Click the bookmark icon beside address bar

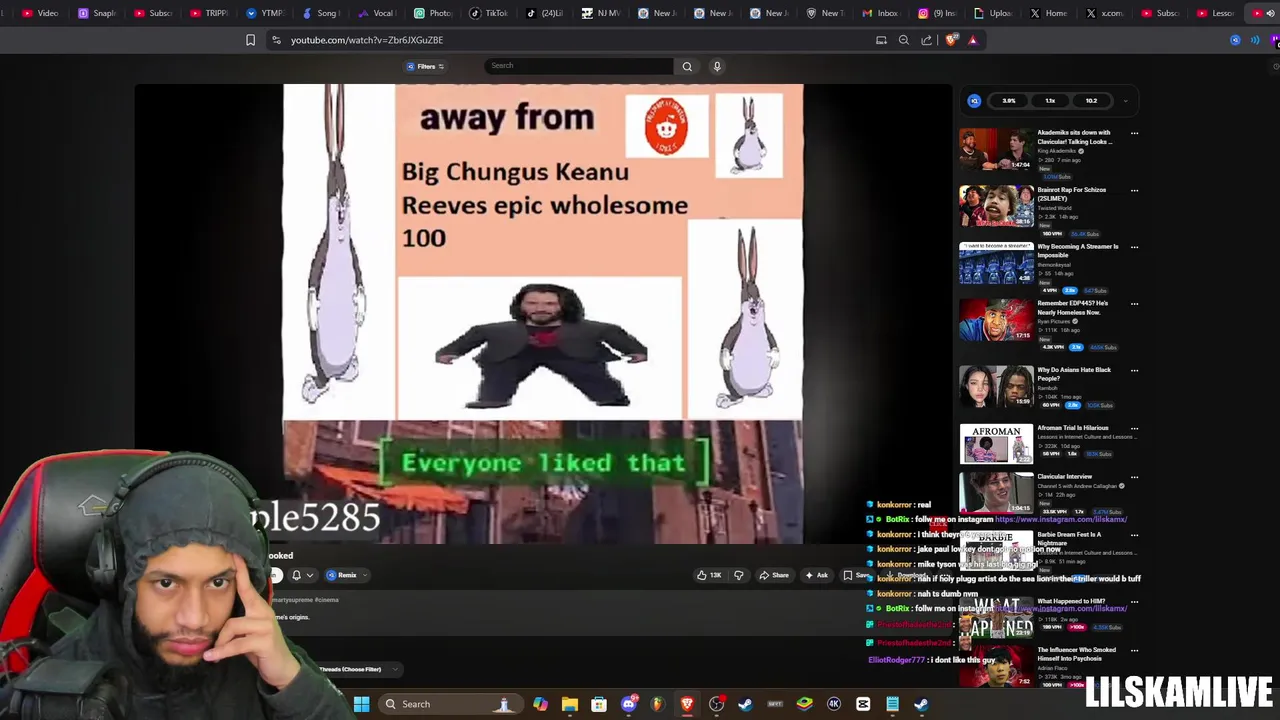pos(250,40)
